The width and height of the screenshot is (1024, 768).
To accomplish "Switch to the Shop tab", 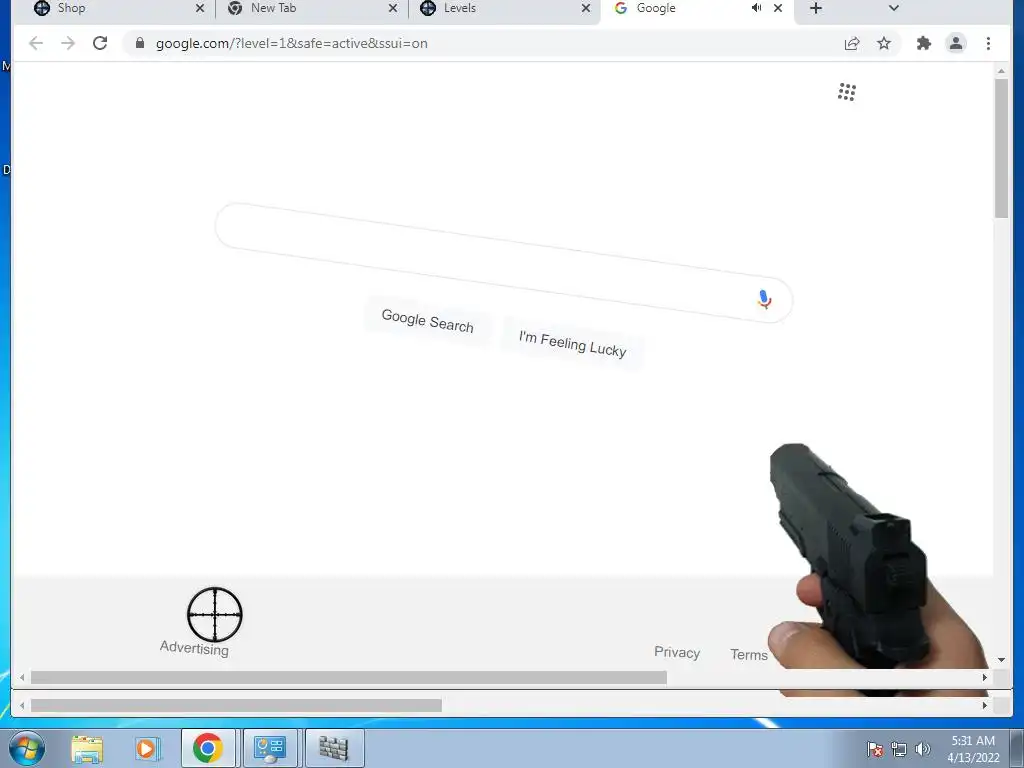I will tap(120, 9).
